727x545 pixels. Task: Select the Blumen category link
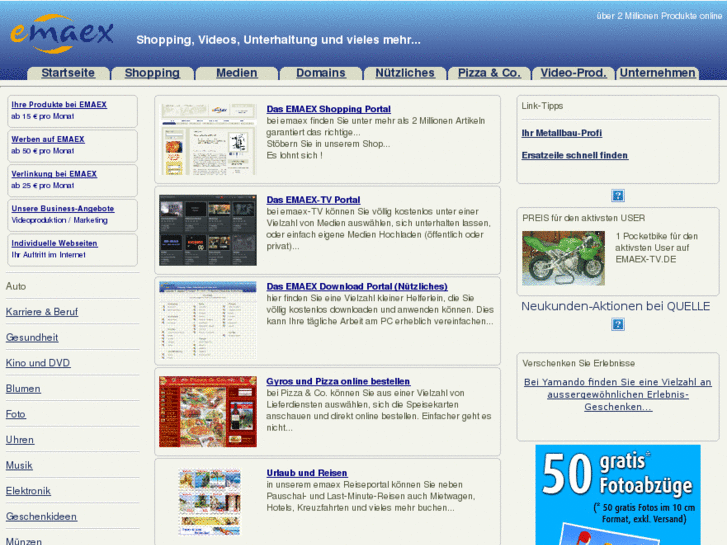pyautogui.click(x=23, y=389)
